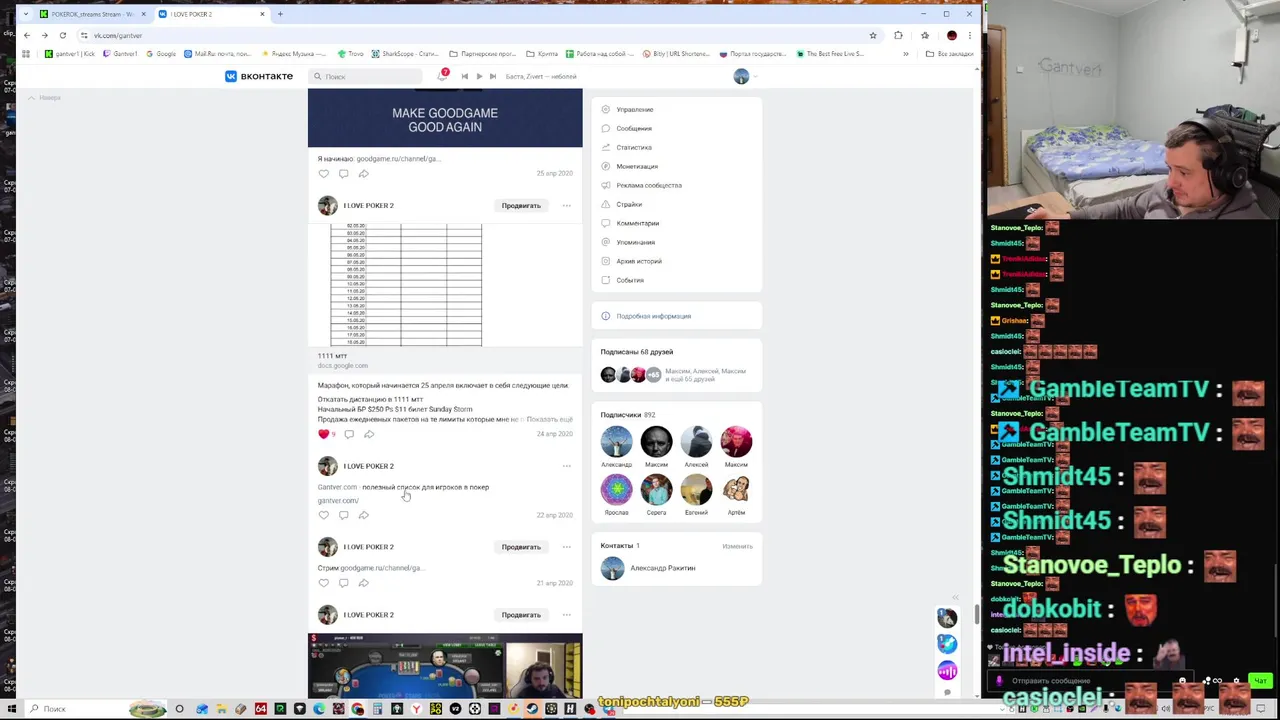Viewport: 1280px width, 720px height.
Task: Click Изменить in Контакты block
Action: click(x=737, y=546)
